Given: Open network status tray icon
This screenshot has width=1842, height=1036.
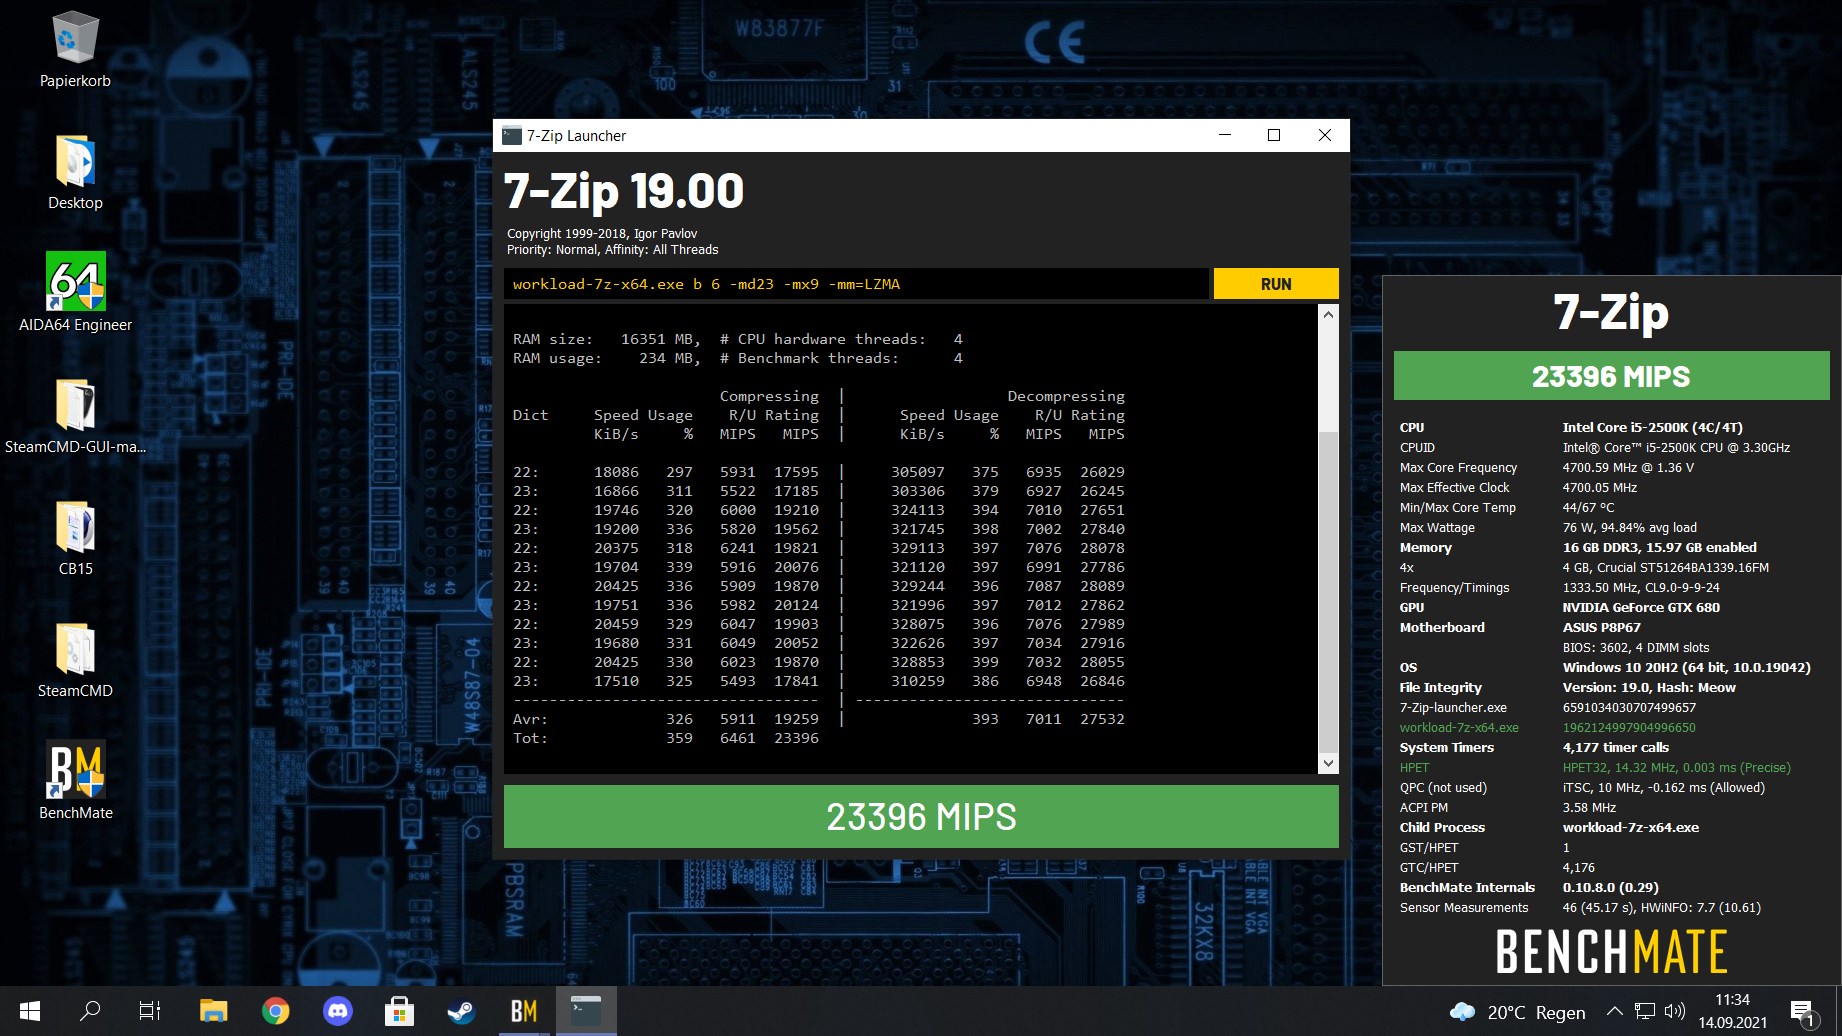Looking at the screenshot, I should pyautogui.click(x=1645, y=1011).
